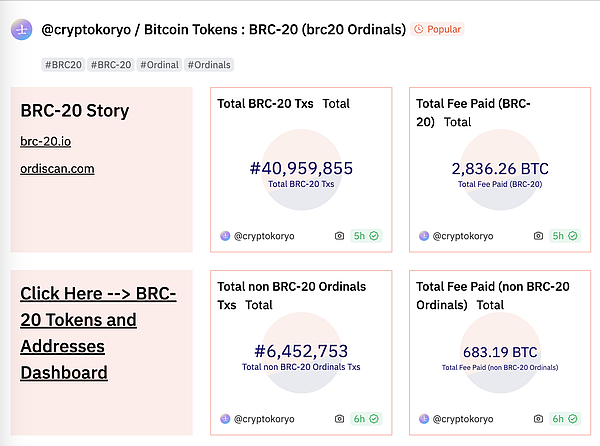Select the #BRC20 tag
Viewport: 600px width, 446px height.
(63, 65)
